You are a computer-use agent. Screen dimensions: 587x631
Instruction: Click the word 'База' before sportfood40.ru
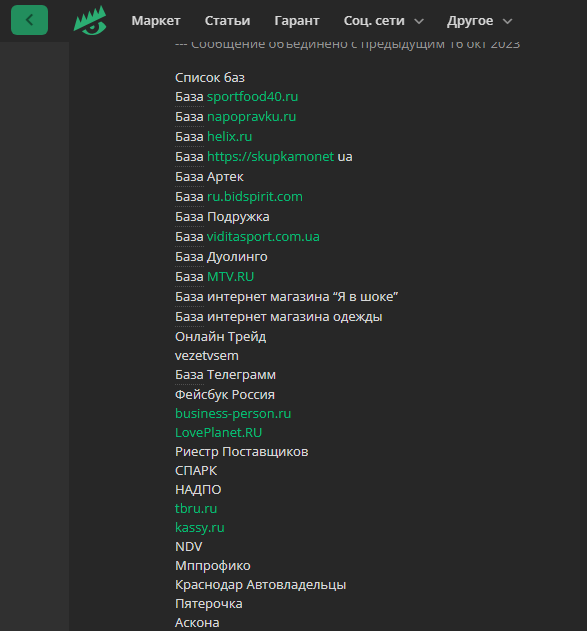point(189,97)
